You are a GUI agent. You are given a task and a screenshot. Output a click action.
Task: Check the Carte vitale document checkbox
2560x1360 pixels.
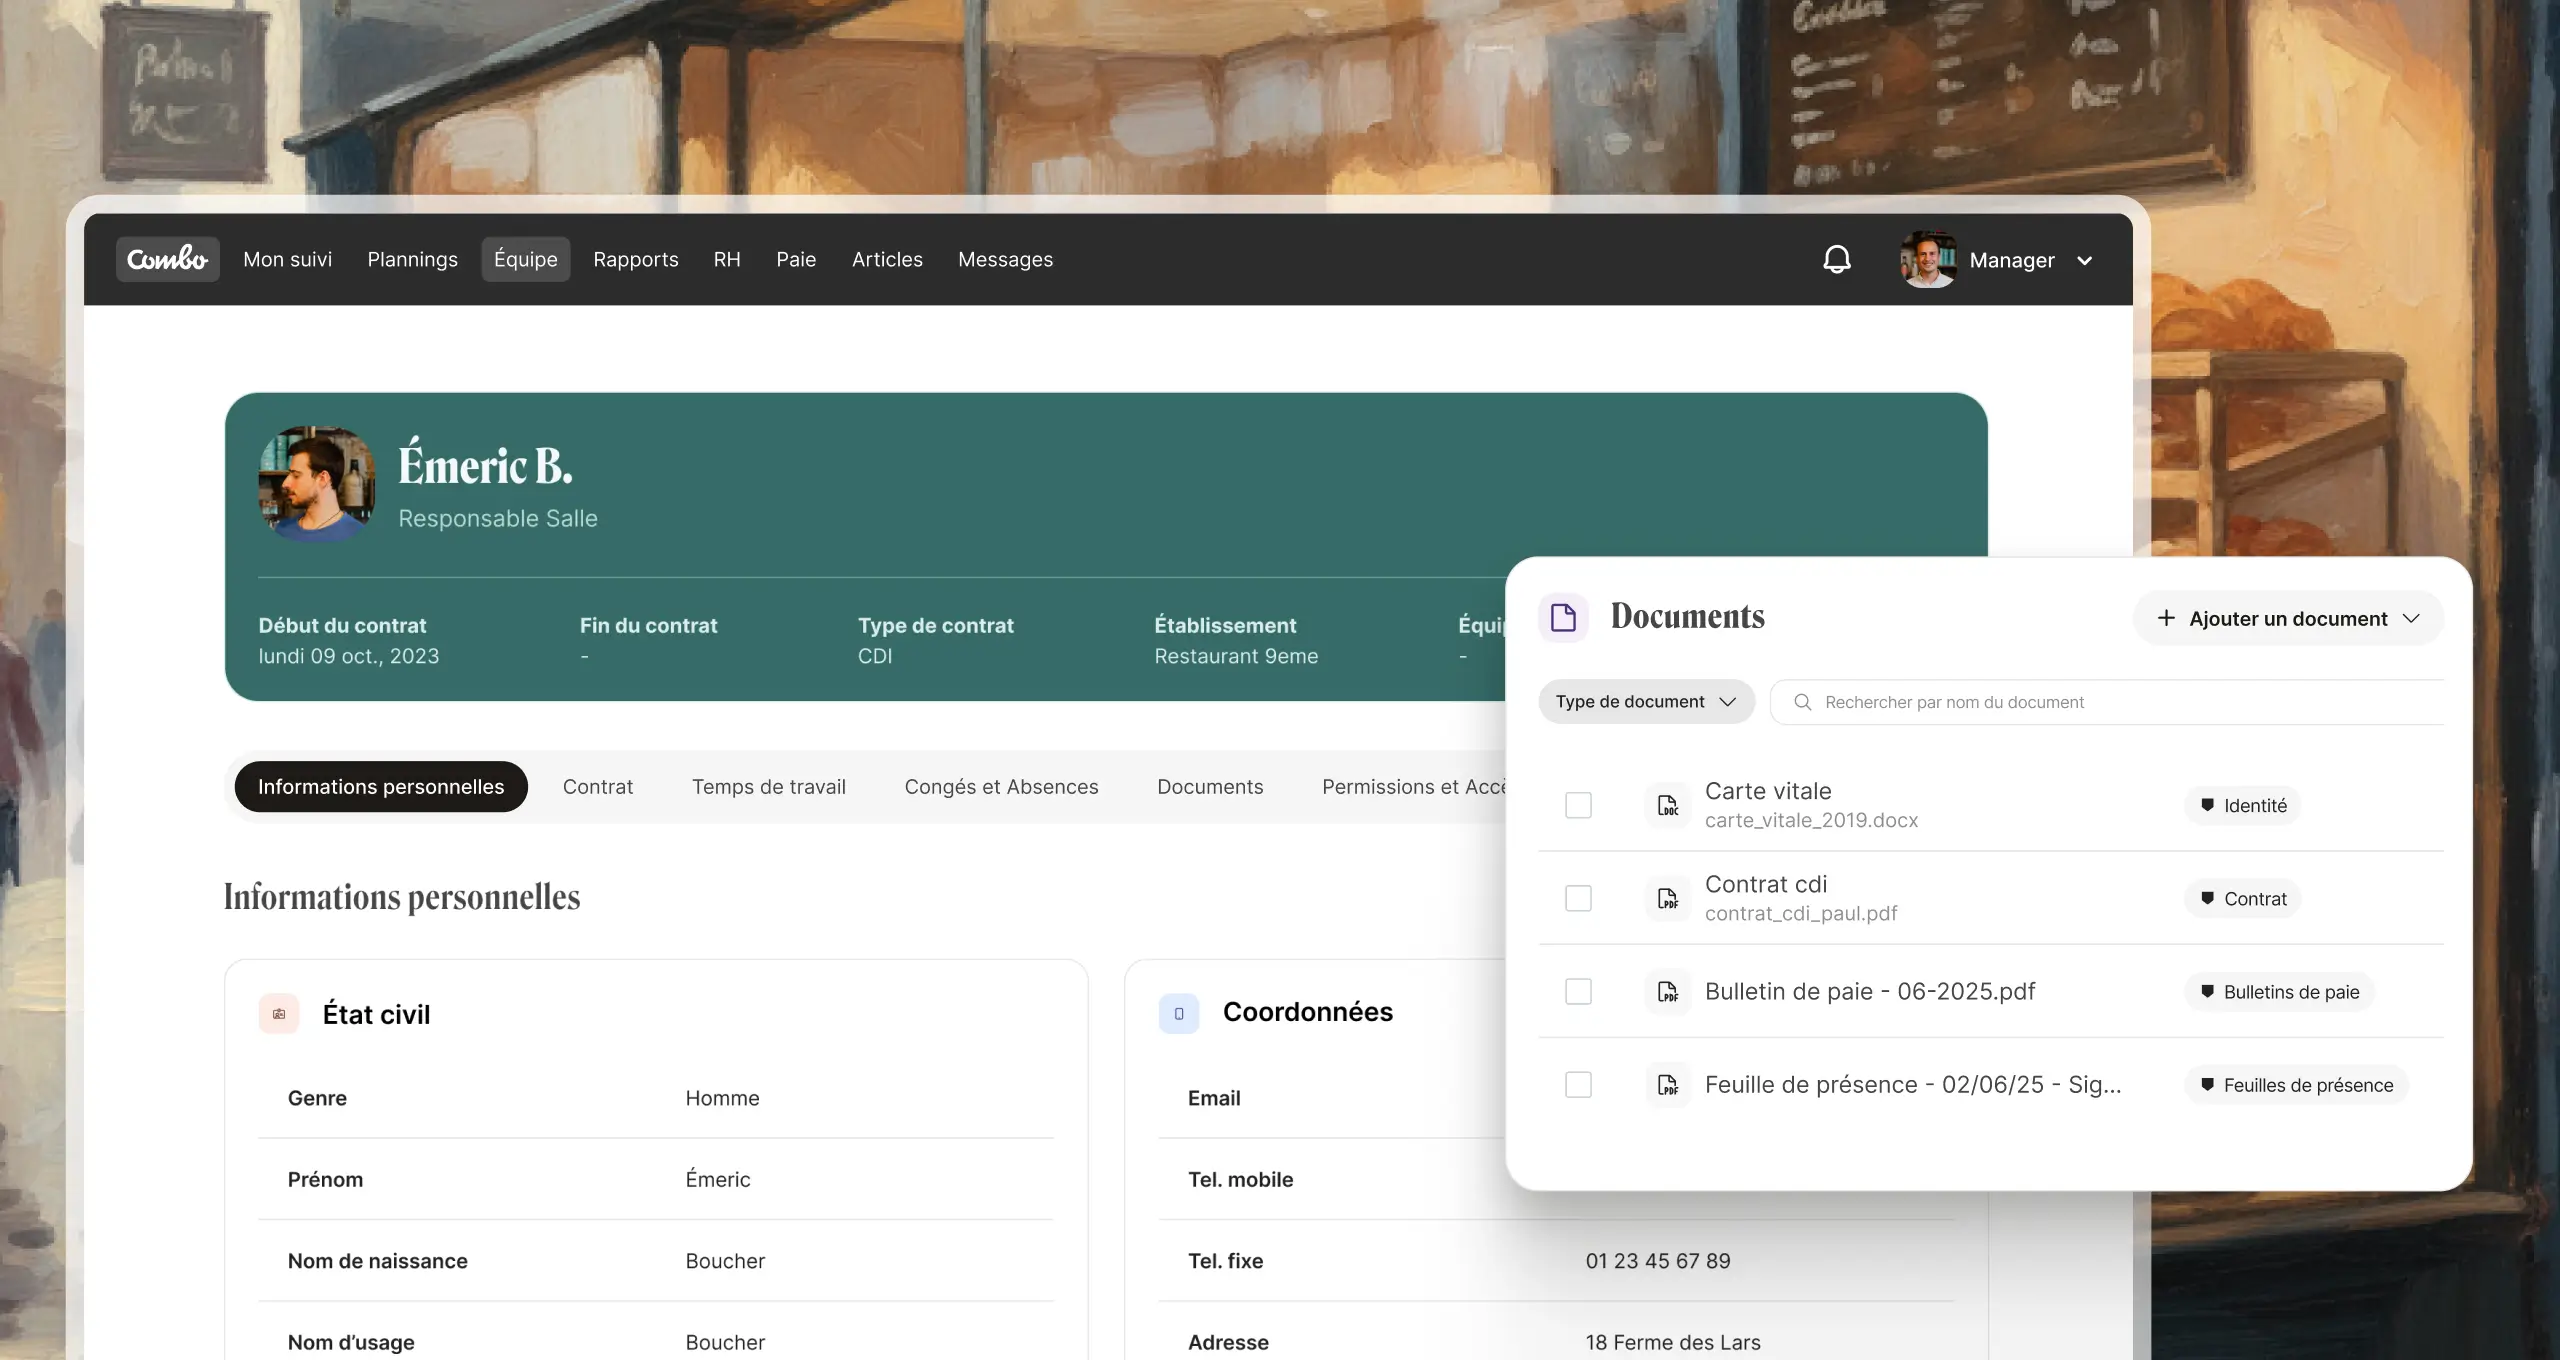pos(1578,805)
